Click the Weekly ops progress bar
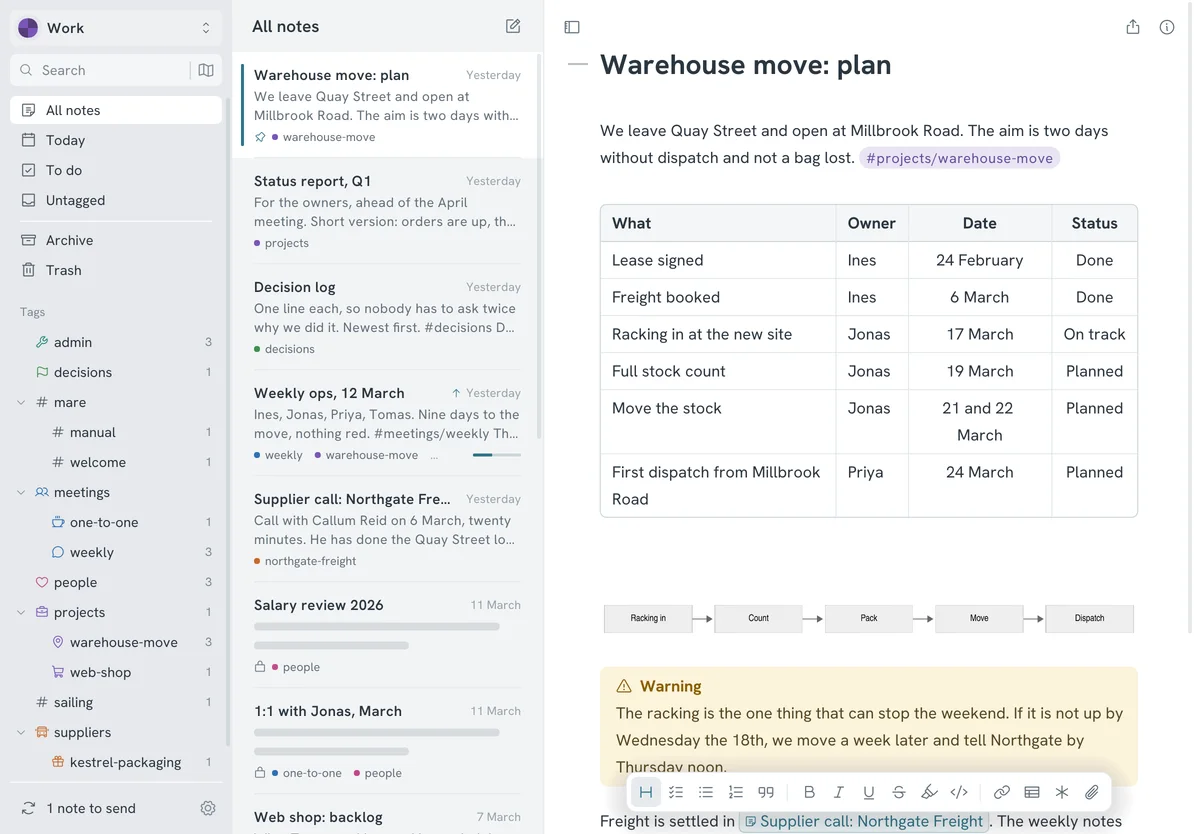Screen dimensions: 1194x834 click(x=496, y=455)
